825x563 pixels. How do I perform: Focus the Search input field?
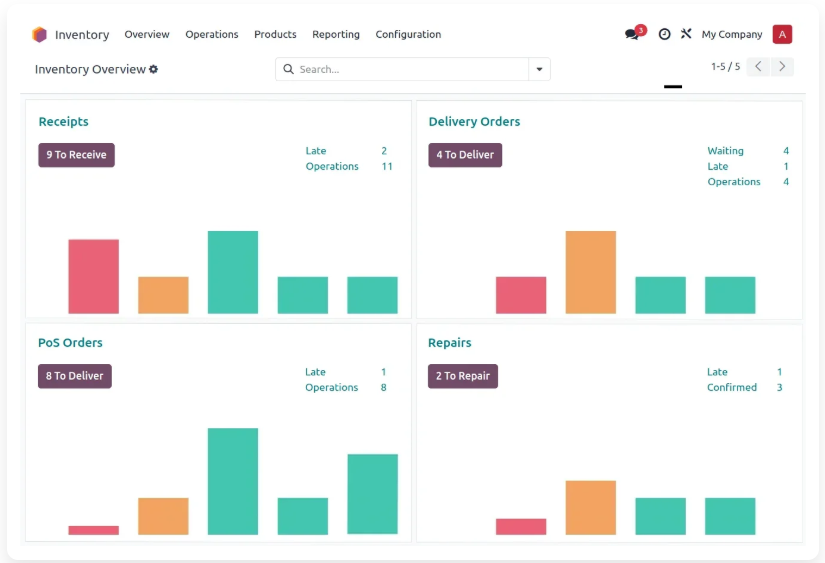pos(411,69)
